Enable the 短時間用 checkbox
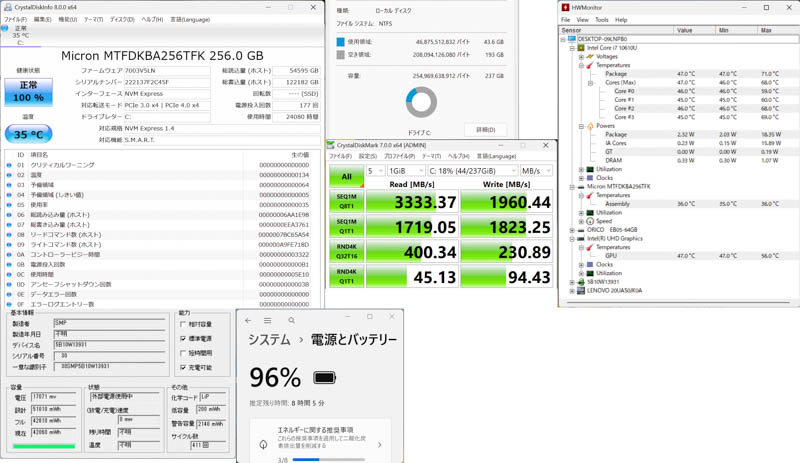 (x=183, y=353)
